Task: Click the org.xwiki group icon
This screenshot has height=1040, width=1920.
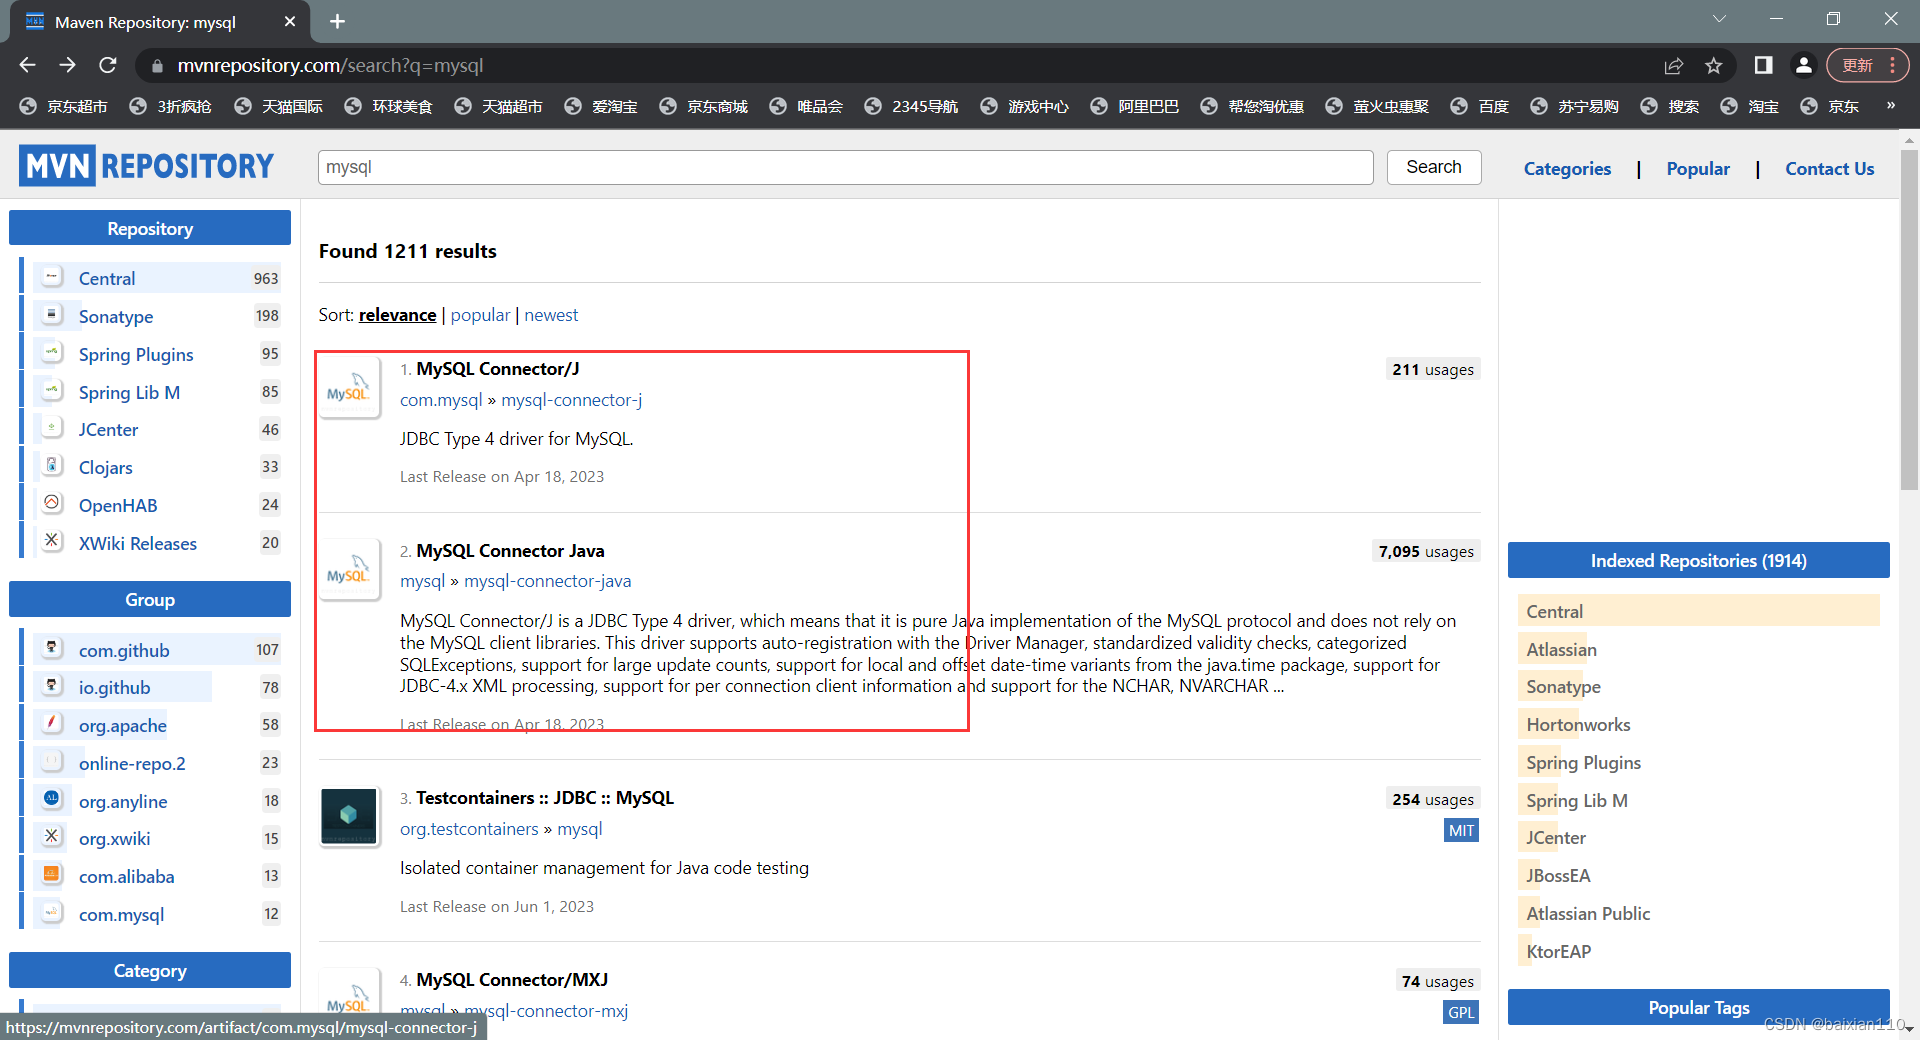Action: tap(52, 836)
